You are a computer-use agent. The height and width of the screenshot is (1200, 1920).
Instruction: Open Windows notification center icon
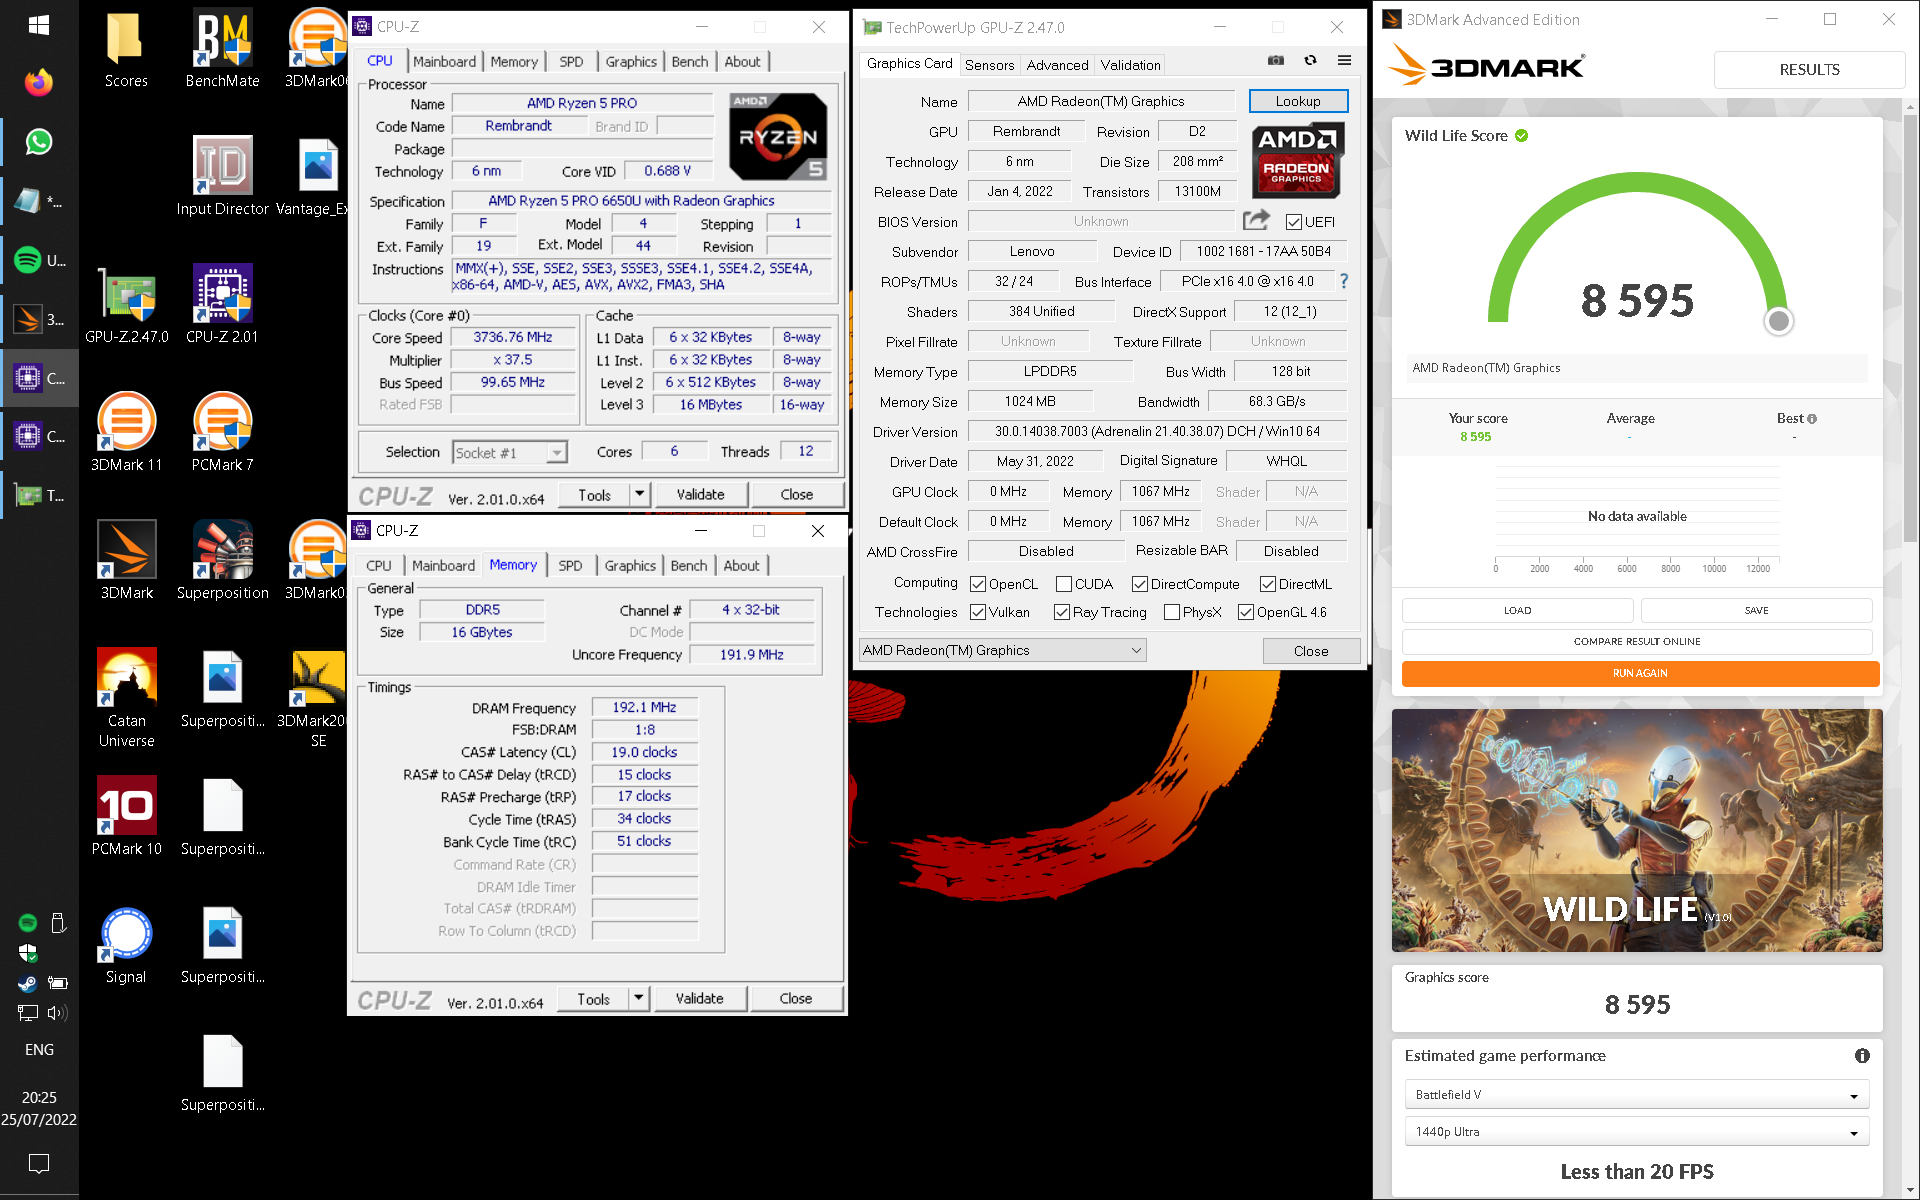click(x=39, y=1163)
